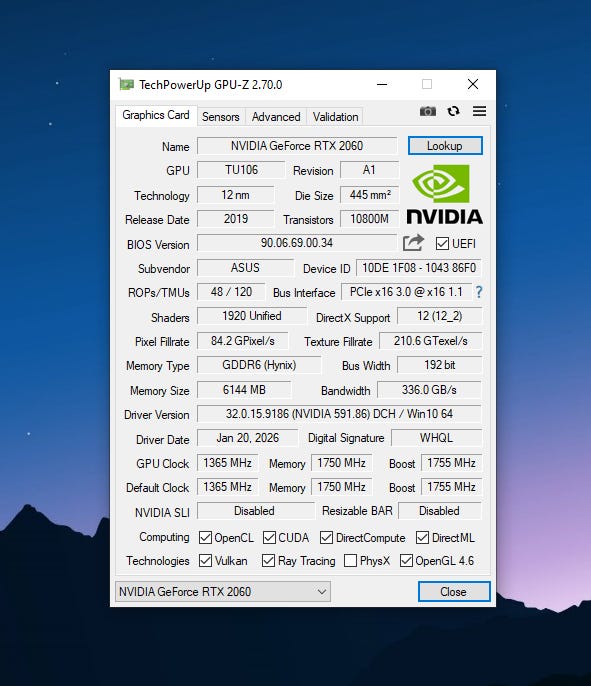
Task: Click the ROPs/TMUs value 48 / 120
Action: click(x=231, y=292)
